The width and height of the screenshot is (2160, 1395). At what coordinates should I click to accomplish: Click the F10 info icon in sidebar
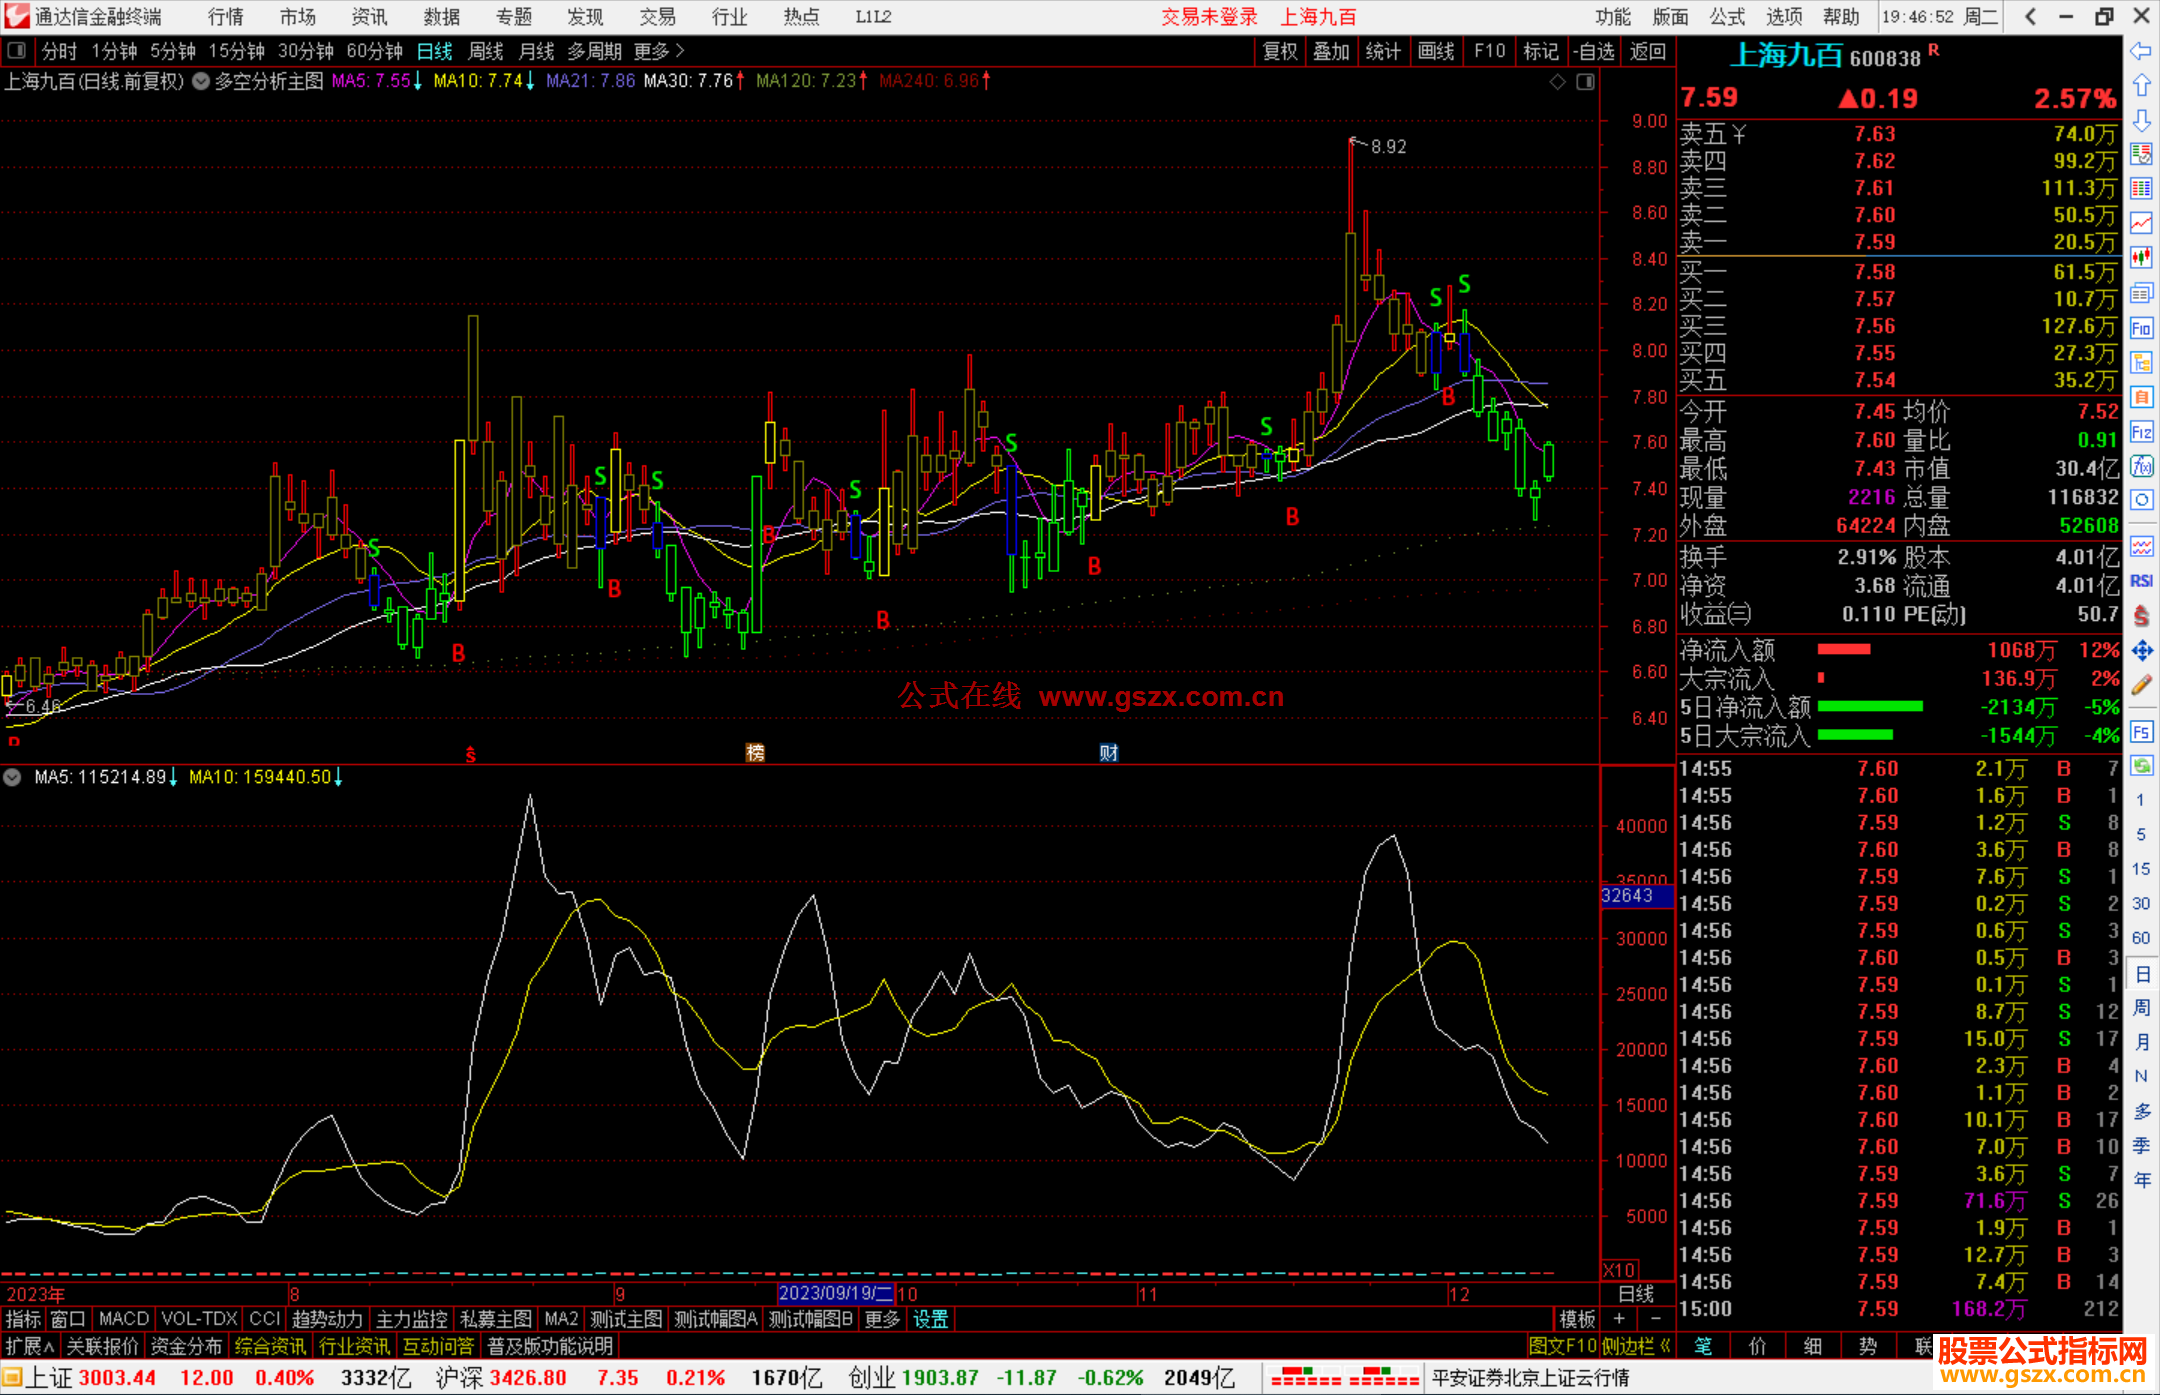point(2141,328)
